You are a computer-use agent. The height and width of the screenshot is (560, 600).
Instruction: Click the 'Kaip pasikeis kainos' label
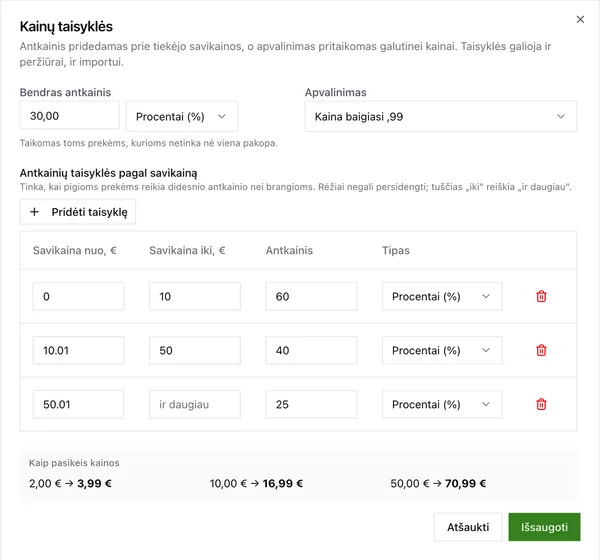tap(74, 463)
